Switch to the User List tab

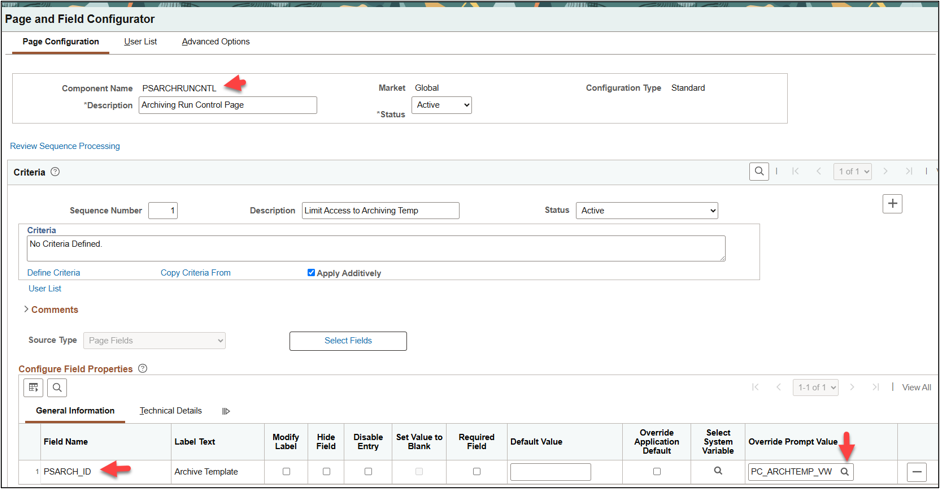[140, 41]
